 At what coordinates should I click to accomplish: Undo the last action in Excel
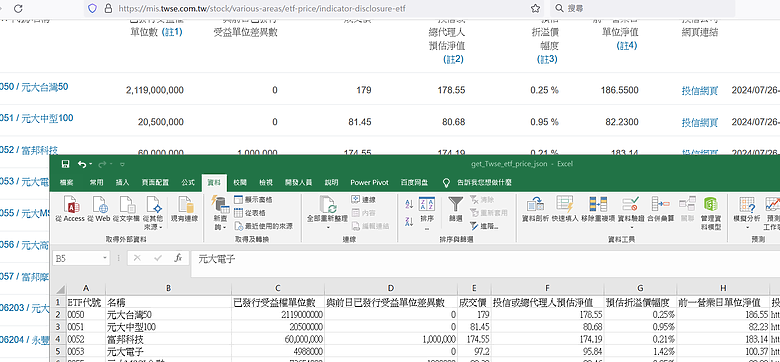point(82,164)
